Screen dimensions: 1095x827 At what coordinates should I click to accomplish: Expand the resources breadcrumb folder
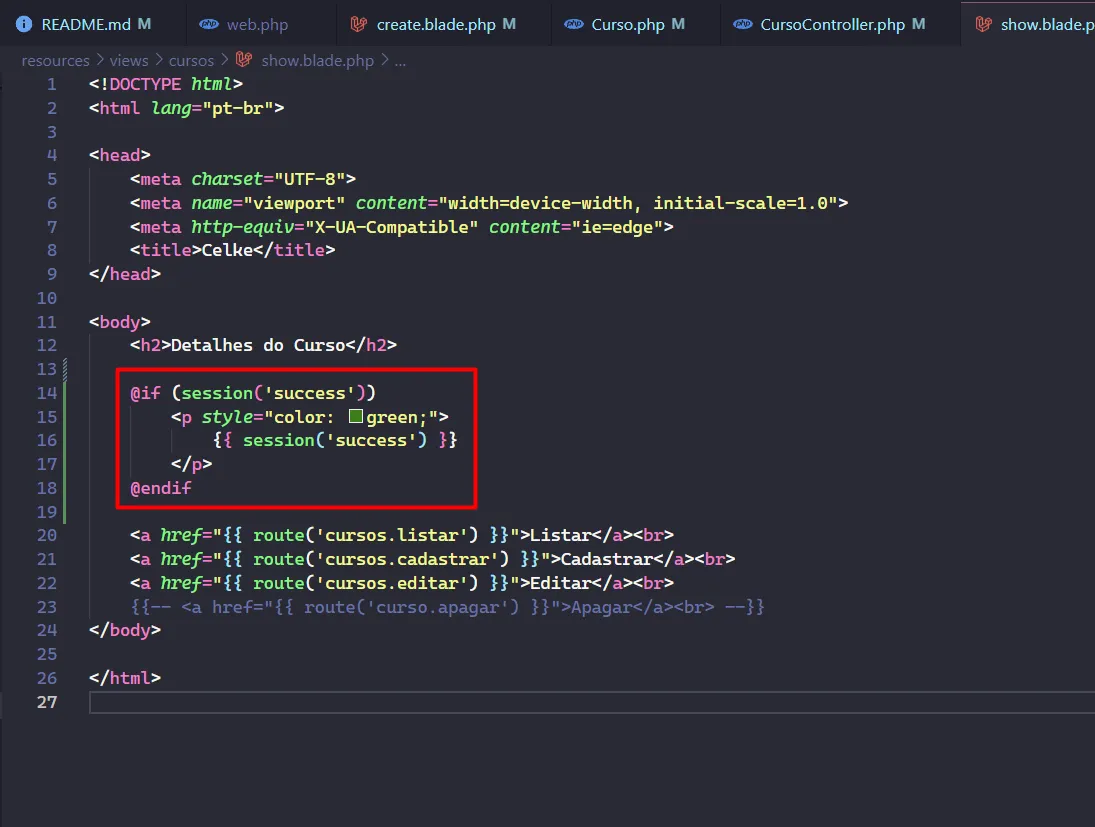coord(55,60)
